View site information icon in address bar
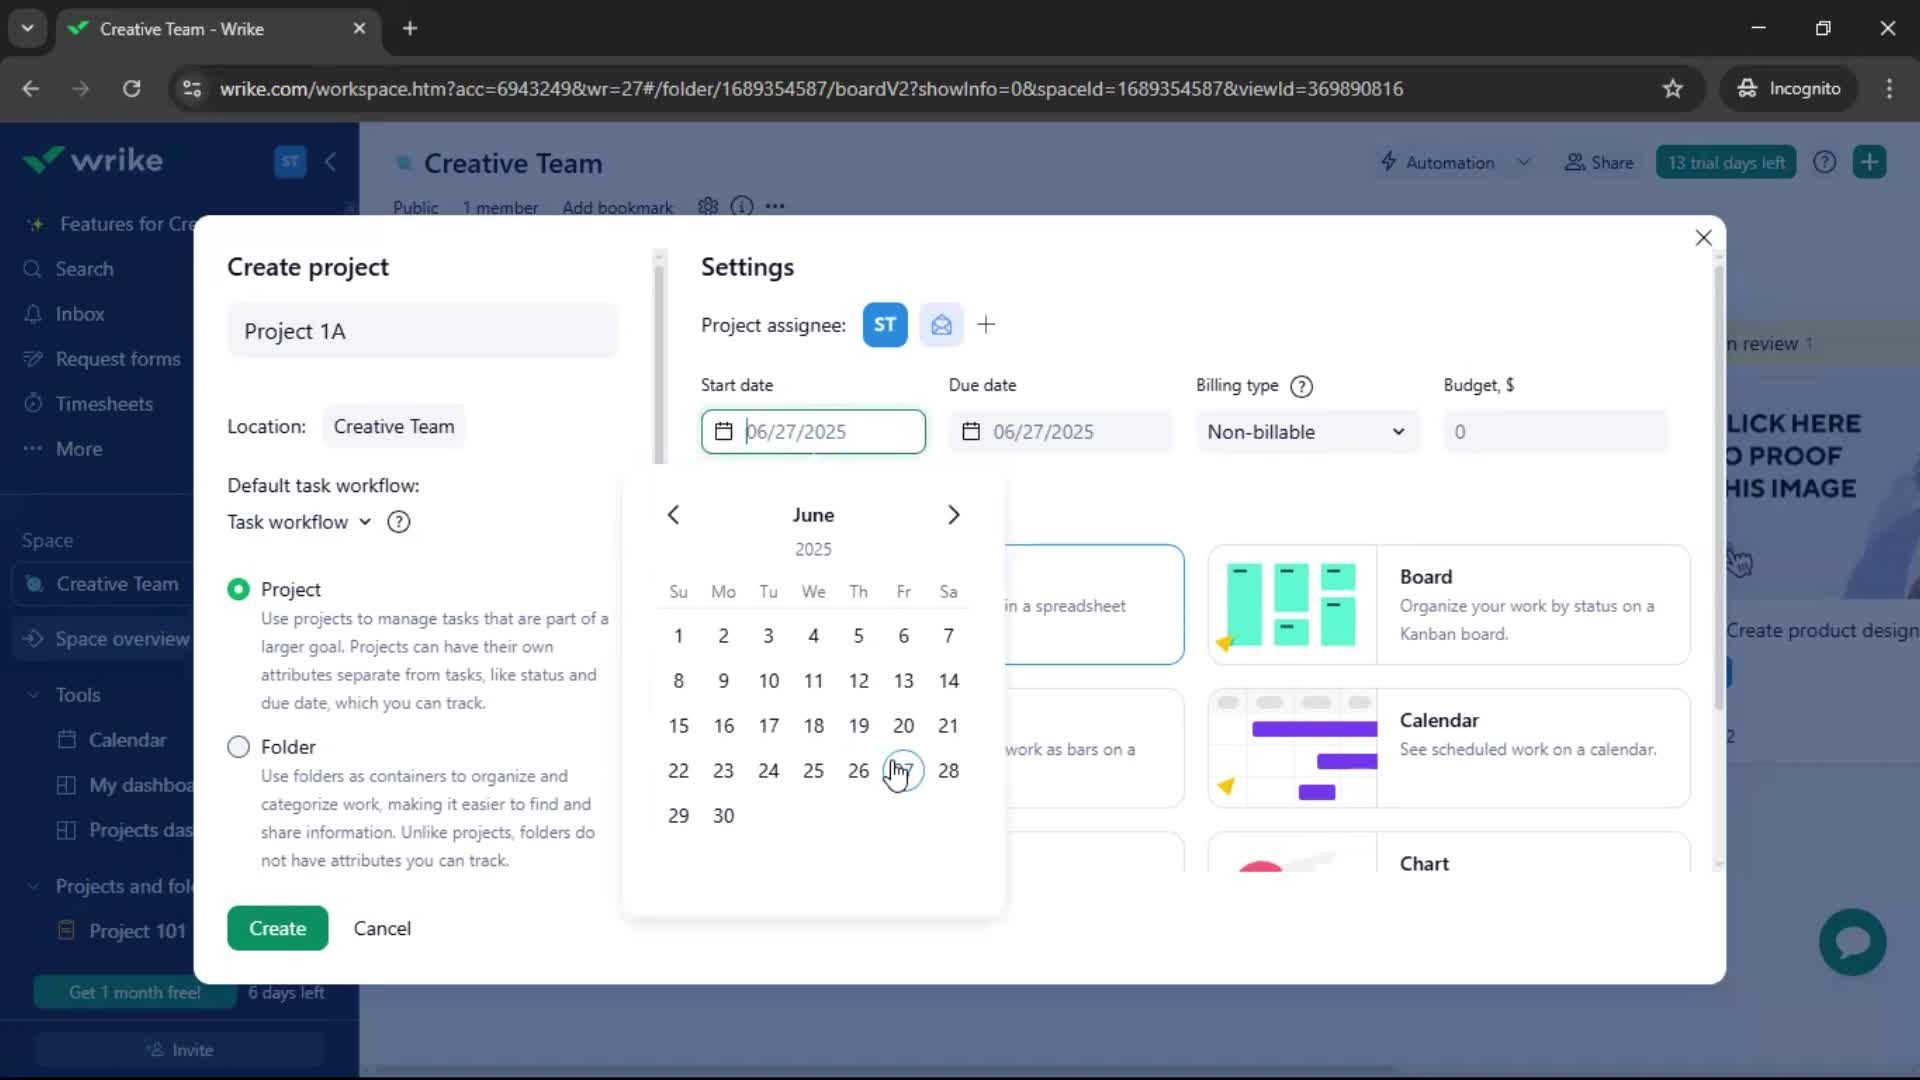This screenshot has width=1920, height=1080. pos(192,89)
